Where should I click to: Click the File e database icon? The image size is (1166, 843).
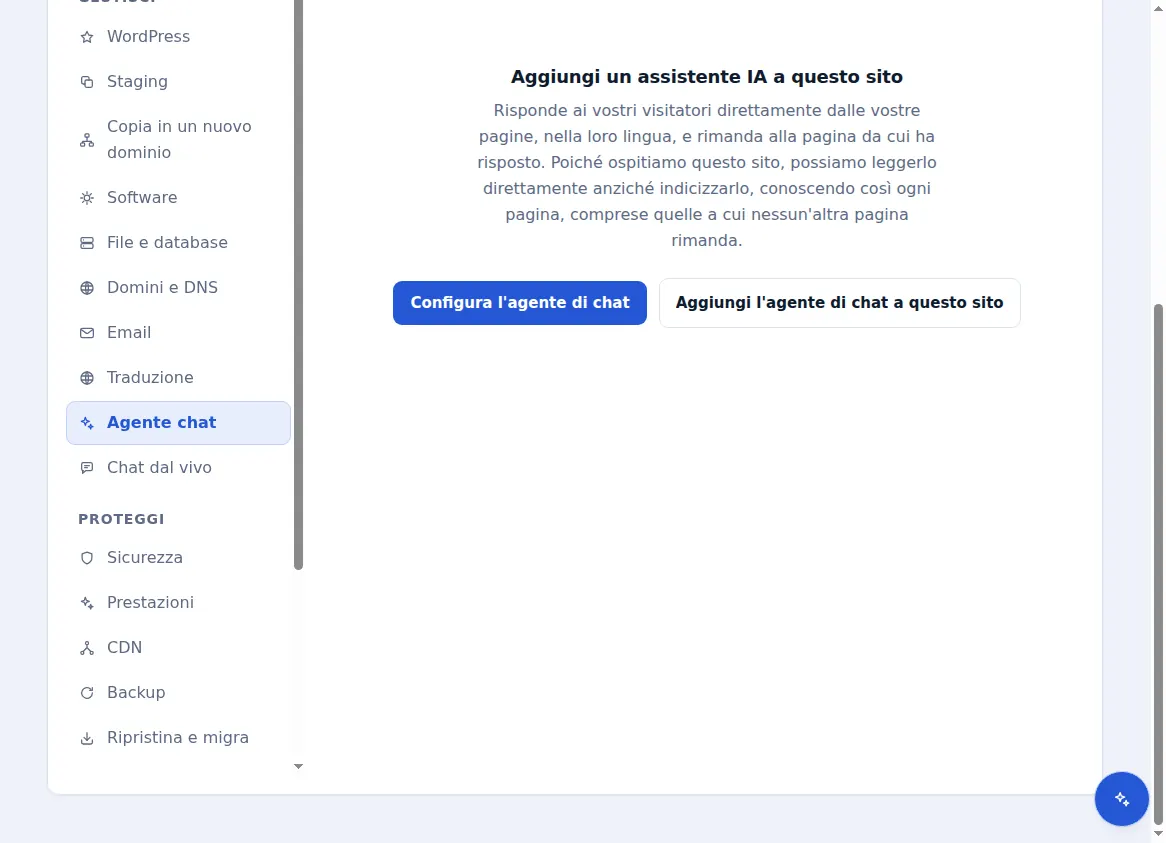tap(87, 243)
